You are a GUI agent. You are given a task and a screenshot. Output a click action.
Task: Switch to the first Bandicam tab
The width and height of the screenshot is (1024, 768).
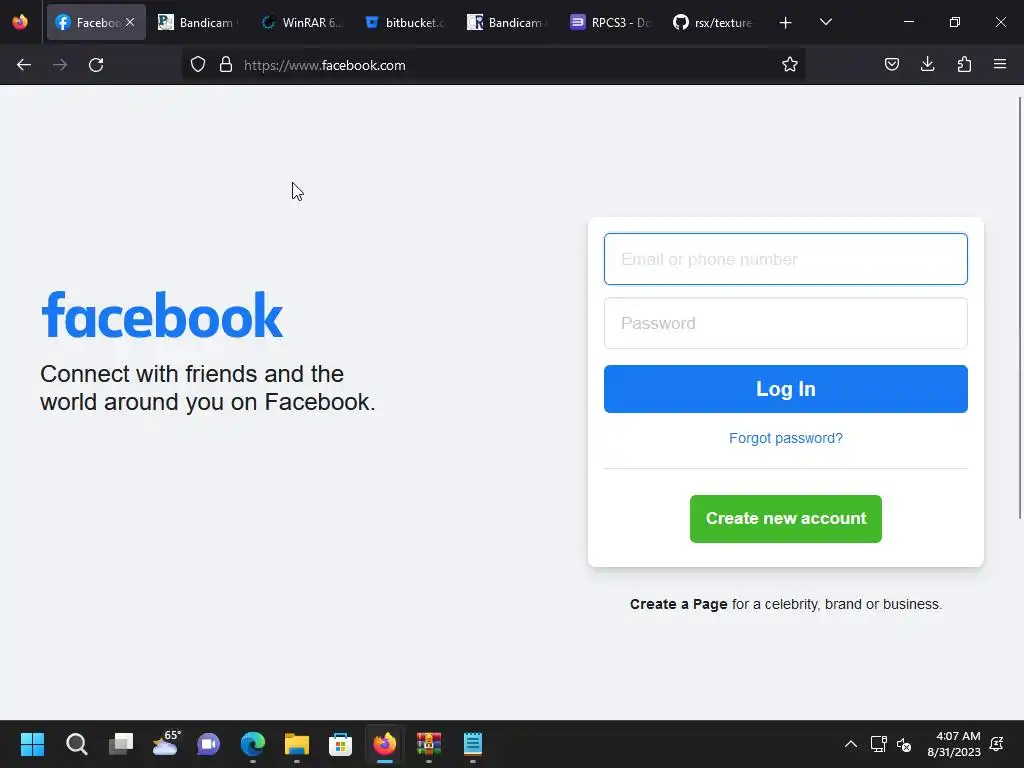(198, 22)
